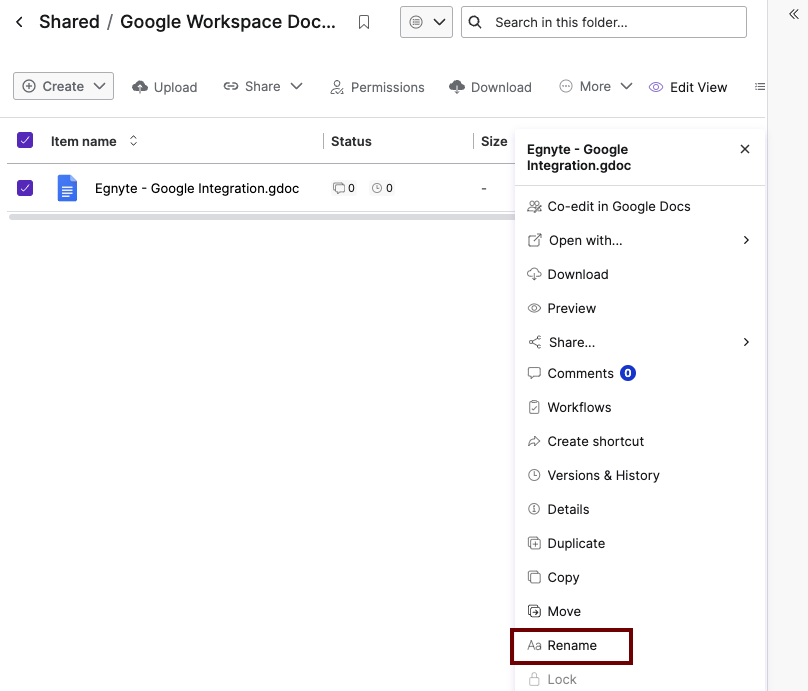Click Download in the top toolbar

coord(490,87)
